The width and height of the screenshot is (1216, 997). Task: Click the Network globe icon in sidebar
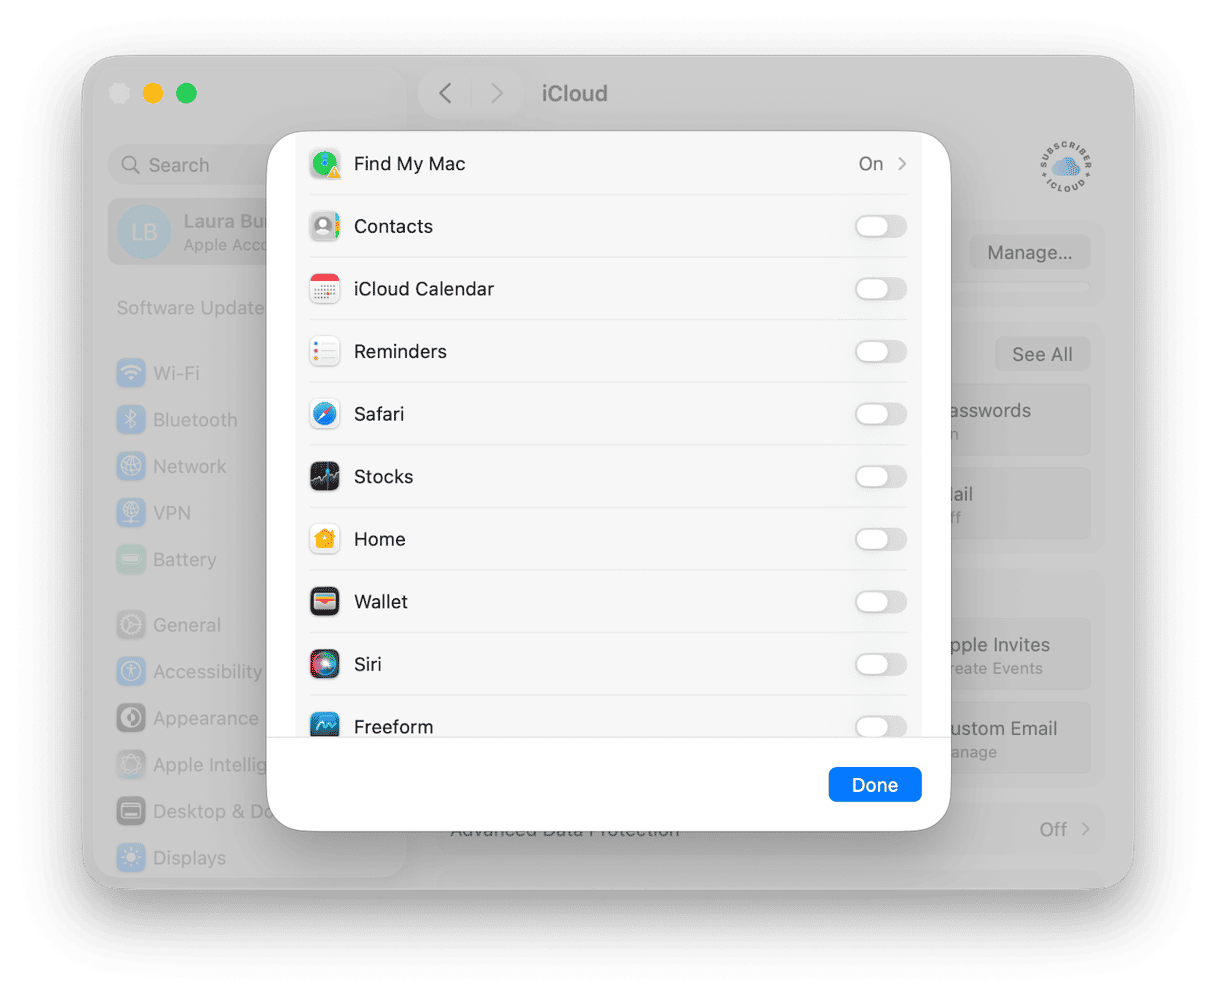[131, 466]
